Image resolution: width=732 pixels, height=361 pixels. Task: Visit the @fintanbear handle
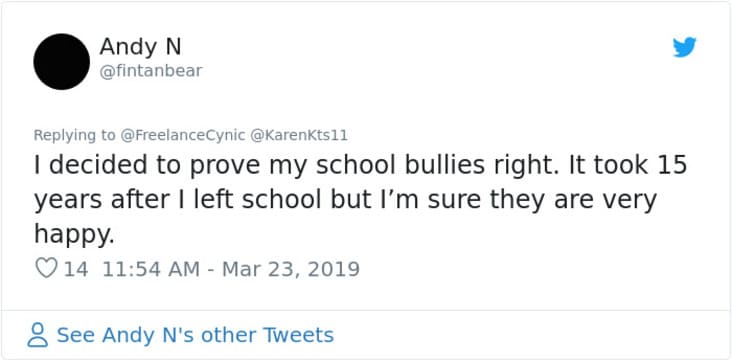(x=151, y=71)
